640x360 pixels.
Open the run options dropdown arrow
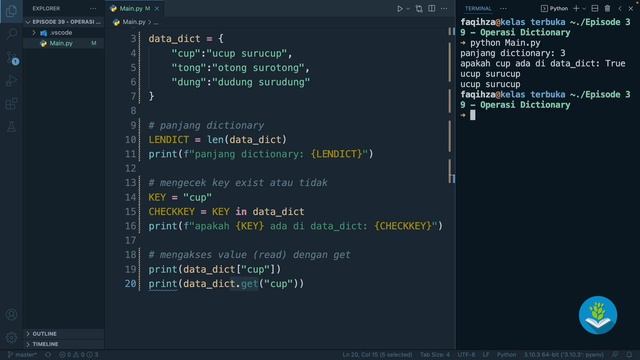click(407, 9)
